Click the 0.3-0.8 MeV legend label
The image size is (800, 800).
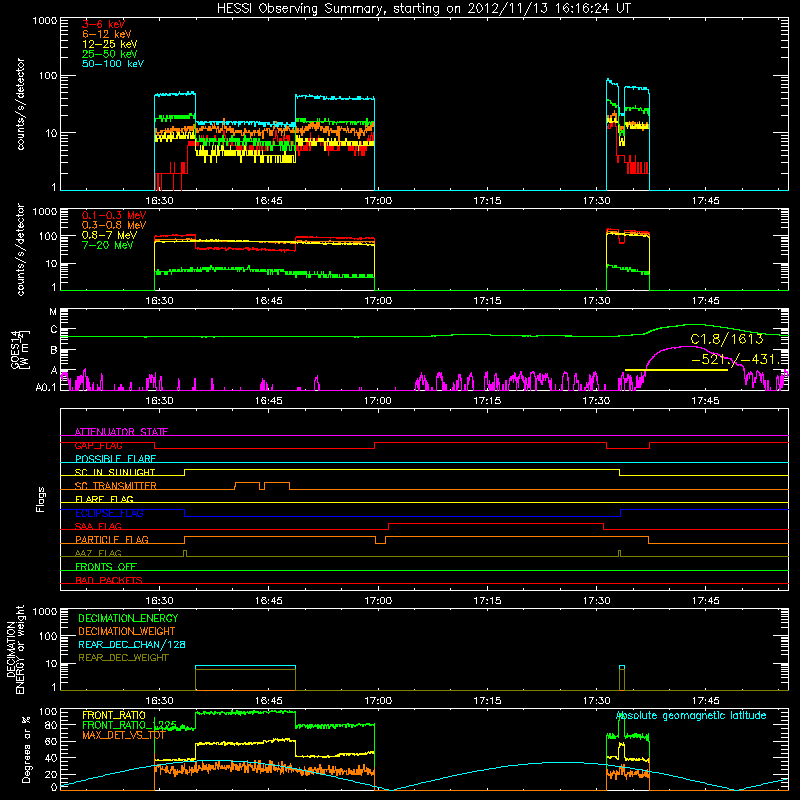114,226
